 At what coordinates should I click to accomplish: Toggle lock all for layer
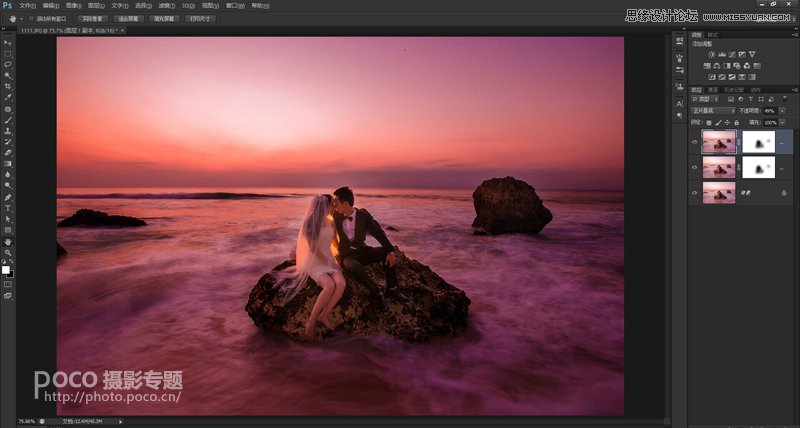click(736, 123)
